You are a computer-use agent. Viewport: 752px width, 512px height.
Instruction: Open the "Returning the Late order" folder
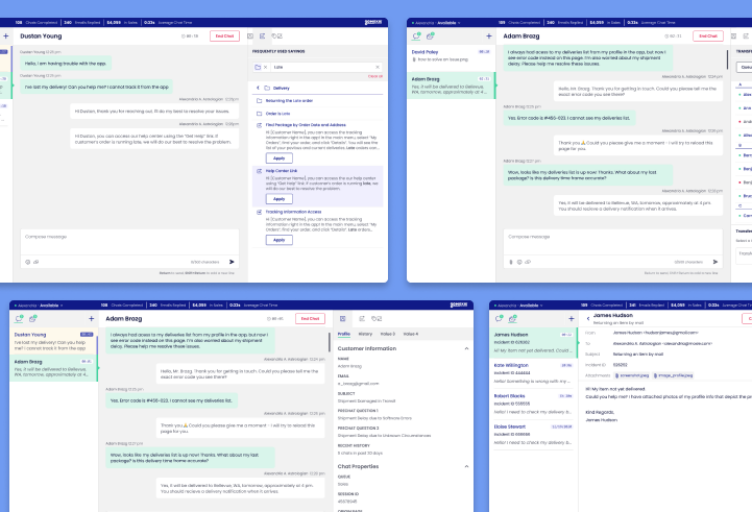point(289,101)
